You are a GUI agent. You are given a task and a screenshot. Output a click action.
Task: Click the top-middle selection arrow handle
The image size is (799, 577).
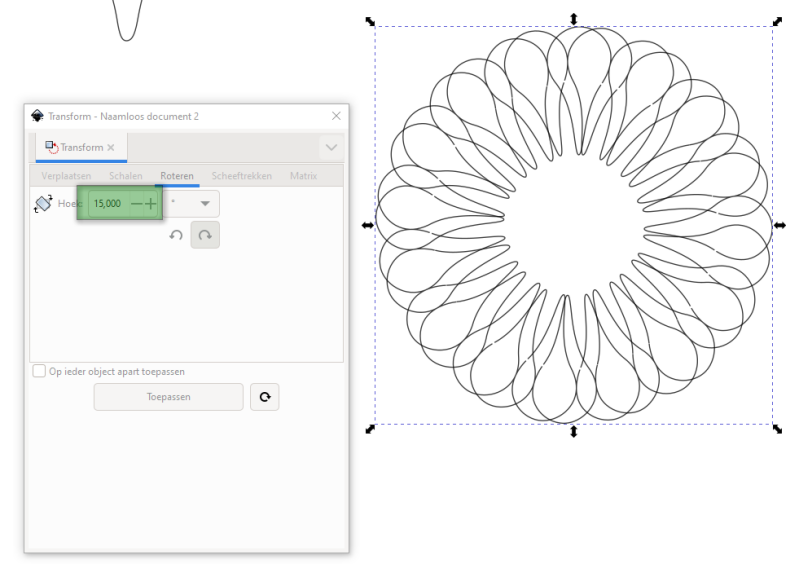(x=574, y=19)
